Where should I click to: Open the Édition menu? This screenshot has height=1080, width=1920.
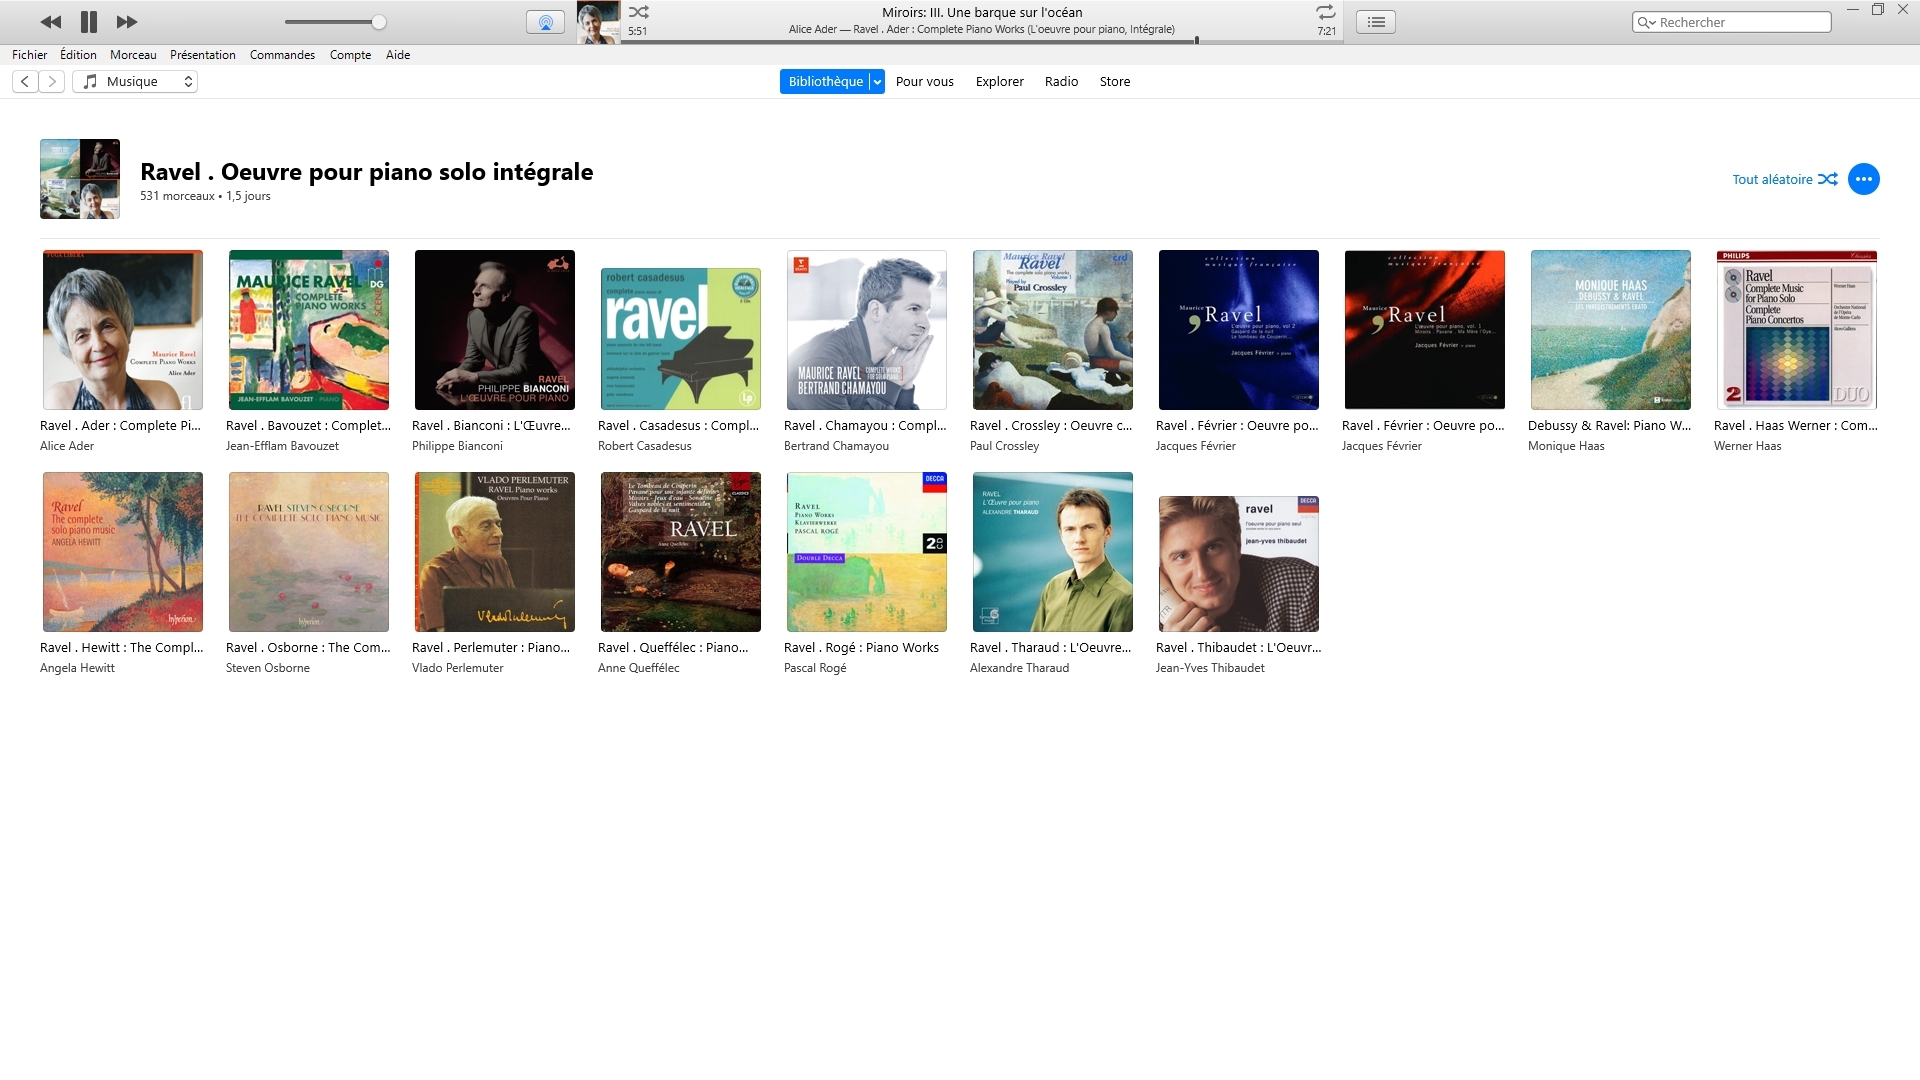click(x=78, y=55)
